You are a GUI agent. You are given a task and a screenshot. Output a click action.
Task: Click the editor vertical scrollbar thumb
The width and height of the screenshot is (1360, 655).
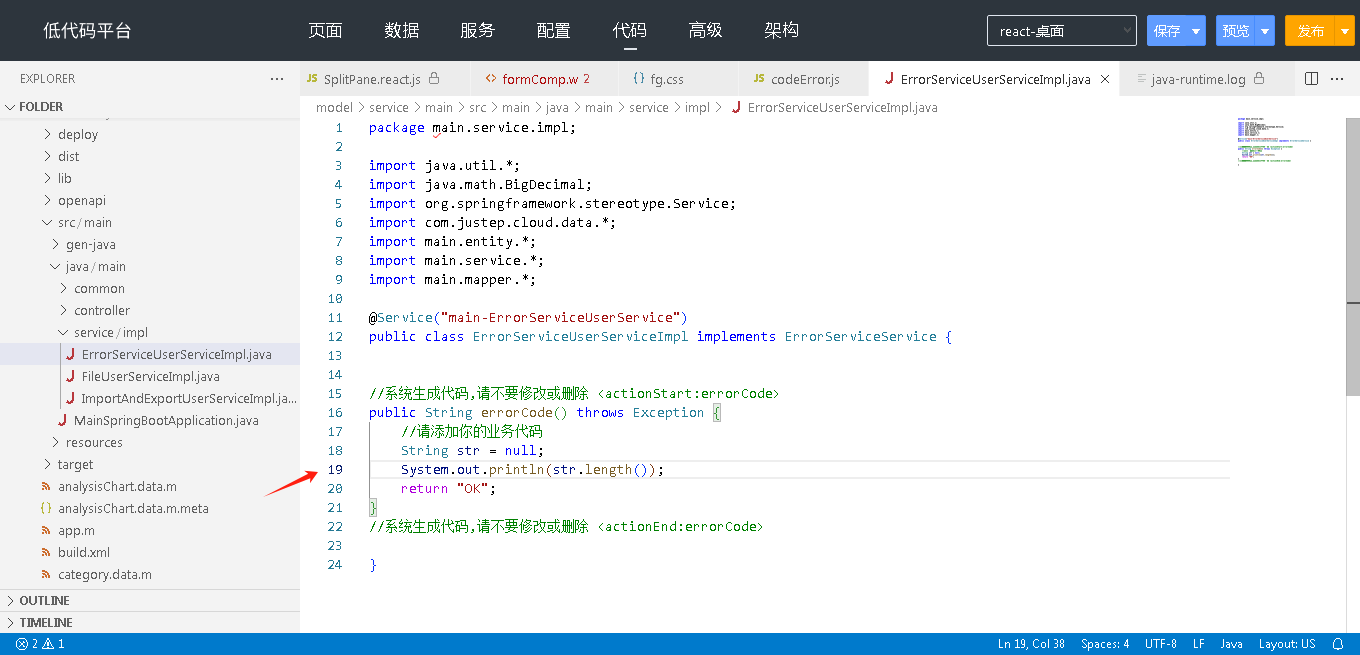[1352, 348]
